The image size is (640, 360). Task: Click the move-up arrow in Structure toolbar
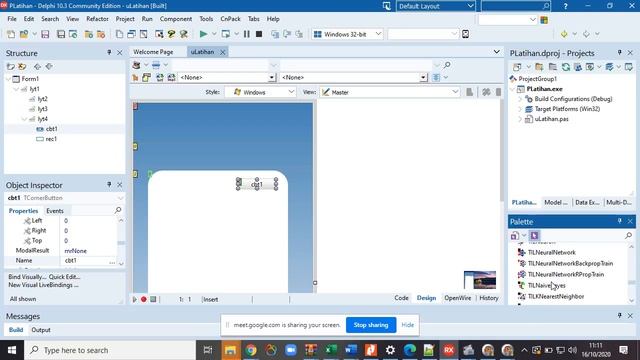tap(37, 67)
